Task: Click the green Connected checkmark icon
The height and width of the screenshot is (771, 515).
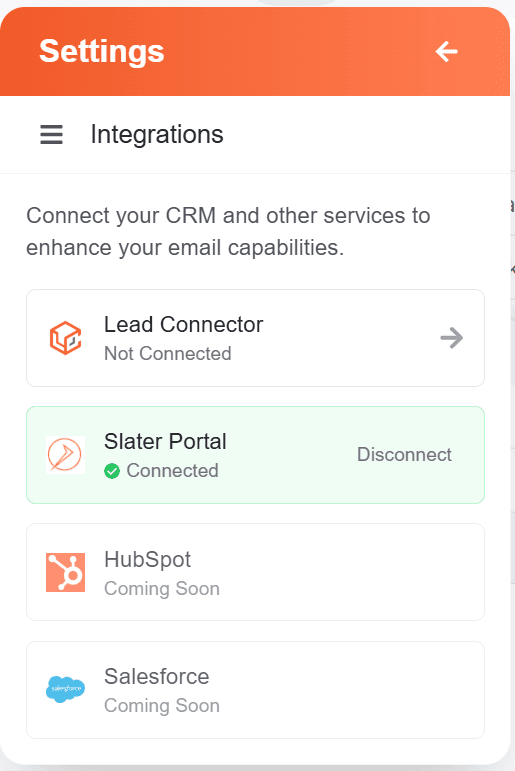Action: click(x=112, y=471)
